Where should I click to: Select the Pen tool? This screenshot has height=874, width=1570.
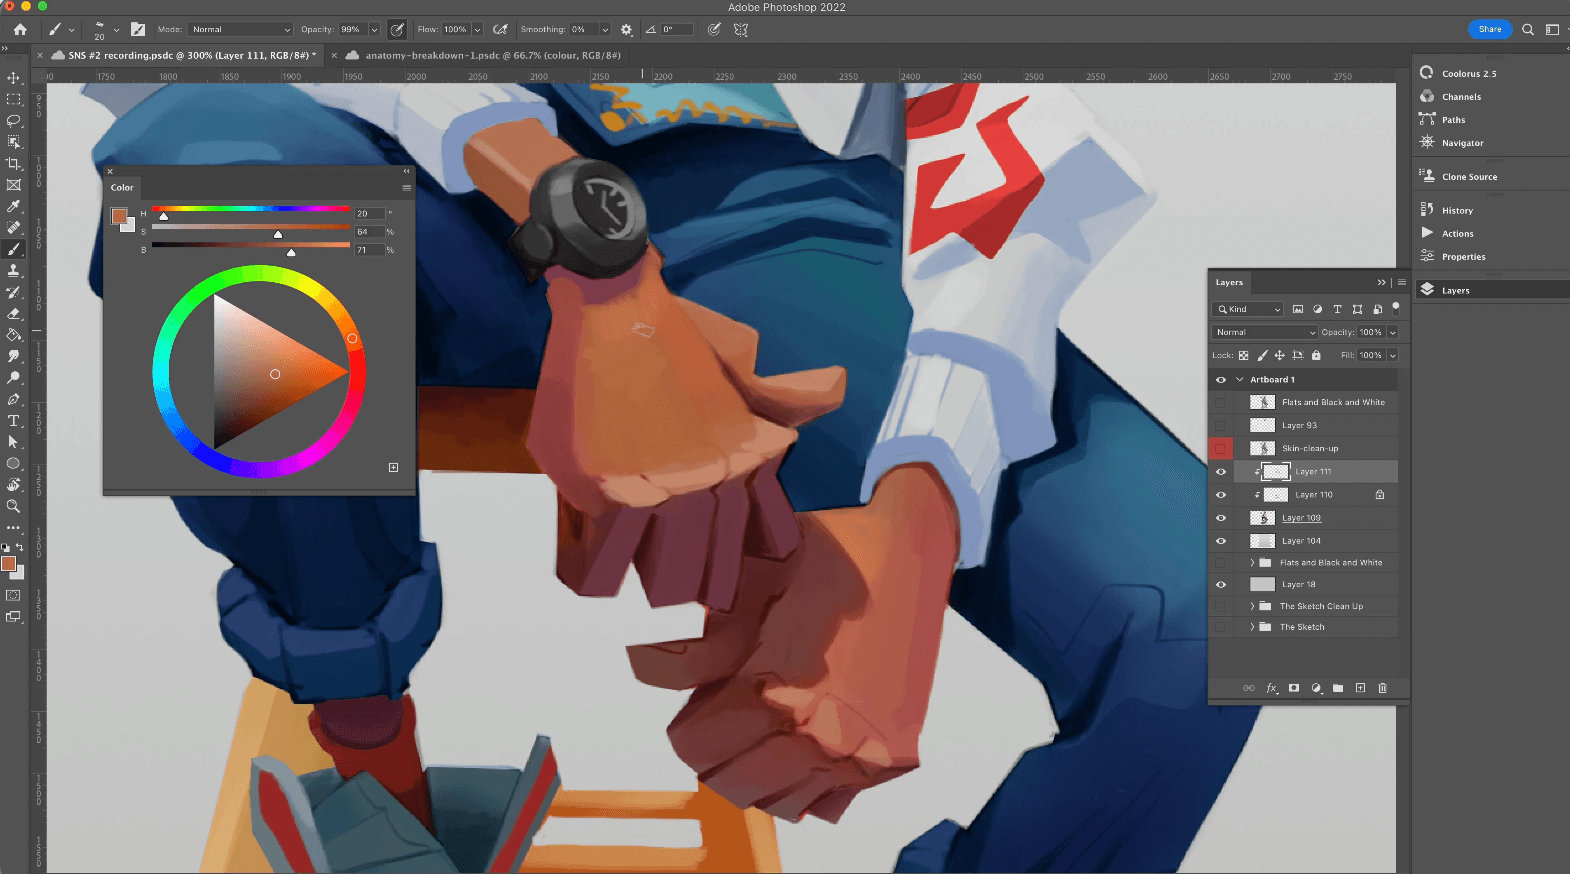[14, 399]
